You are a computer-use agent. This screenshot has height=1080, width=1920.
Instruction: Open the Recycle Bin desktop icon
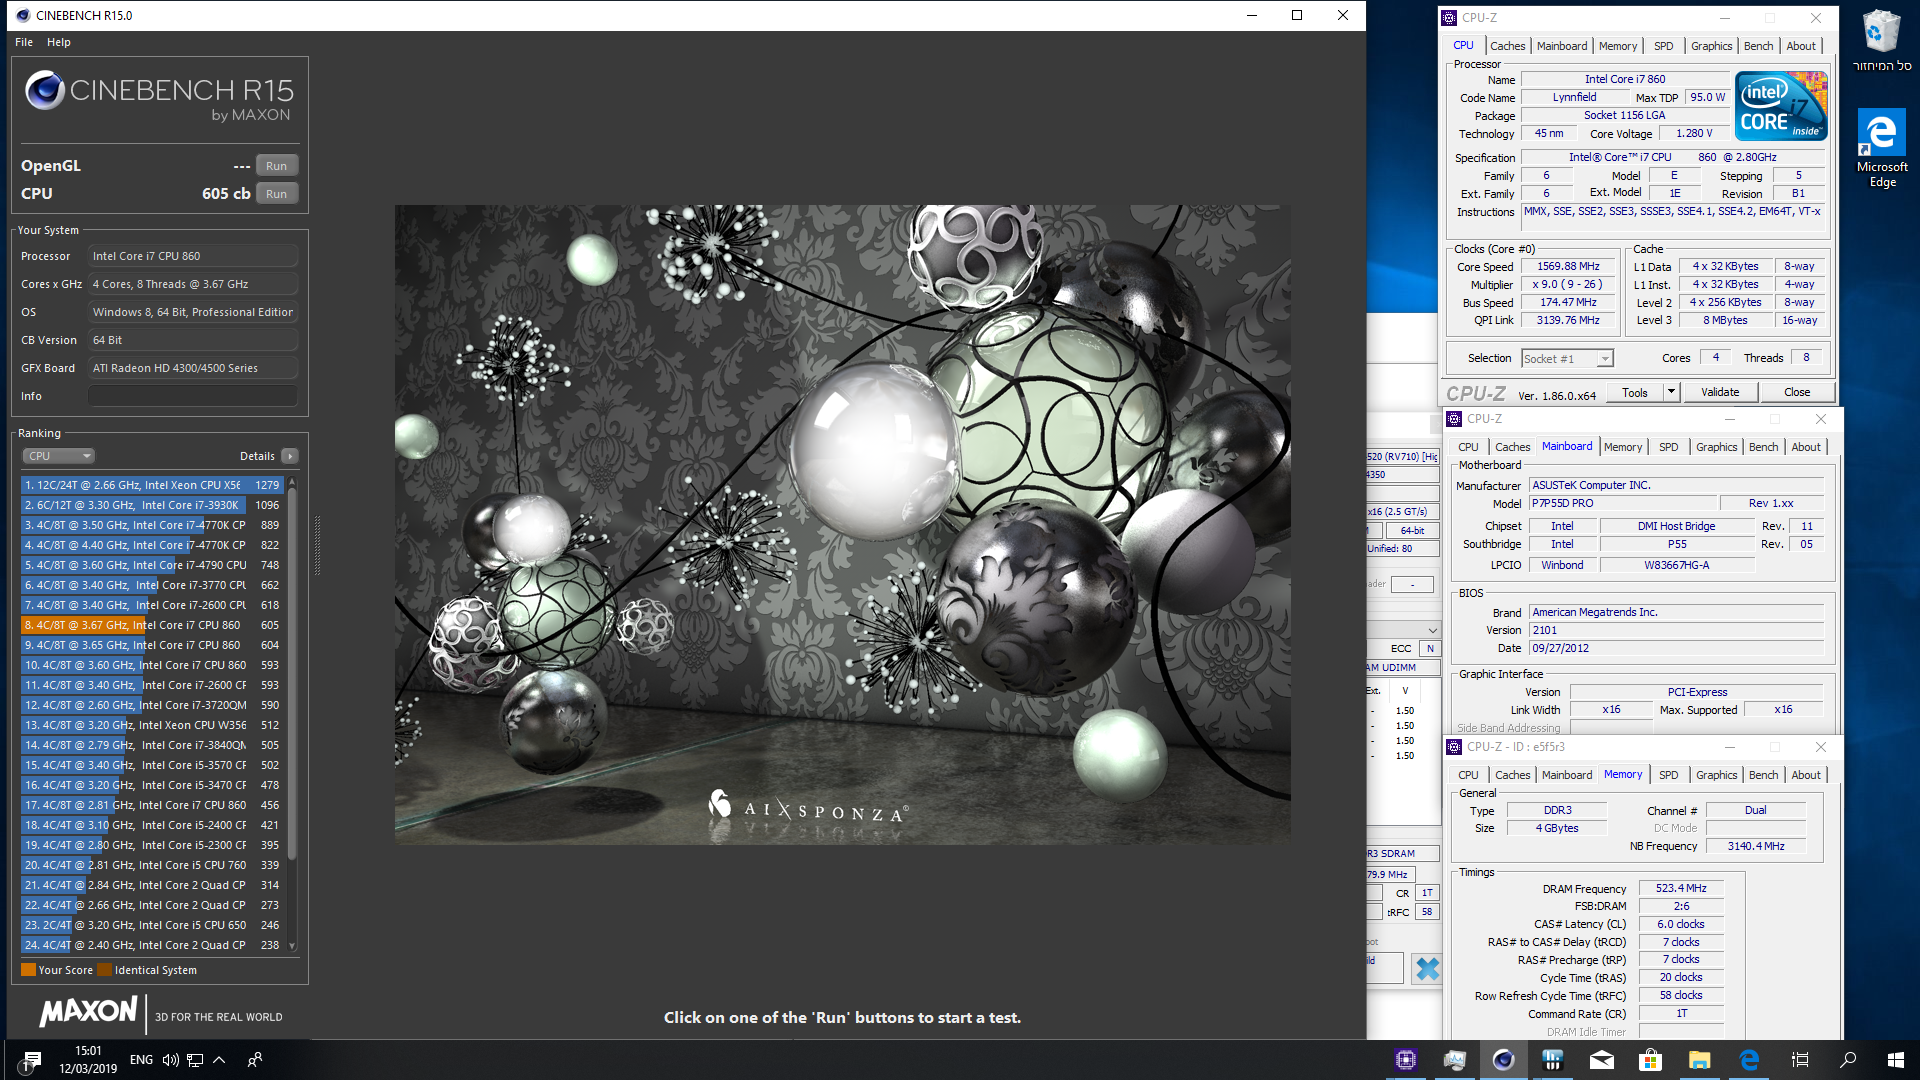1881,41
